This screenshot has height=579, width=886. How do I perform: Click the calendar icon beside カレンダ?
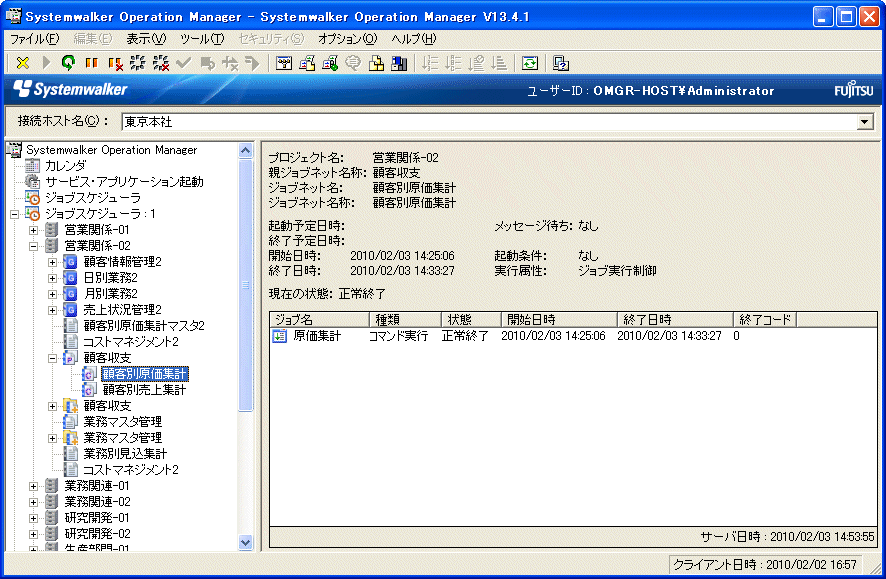point(33,166)
